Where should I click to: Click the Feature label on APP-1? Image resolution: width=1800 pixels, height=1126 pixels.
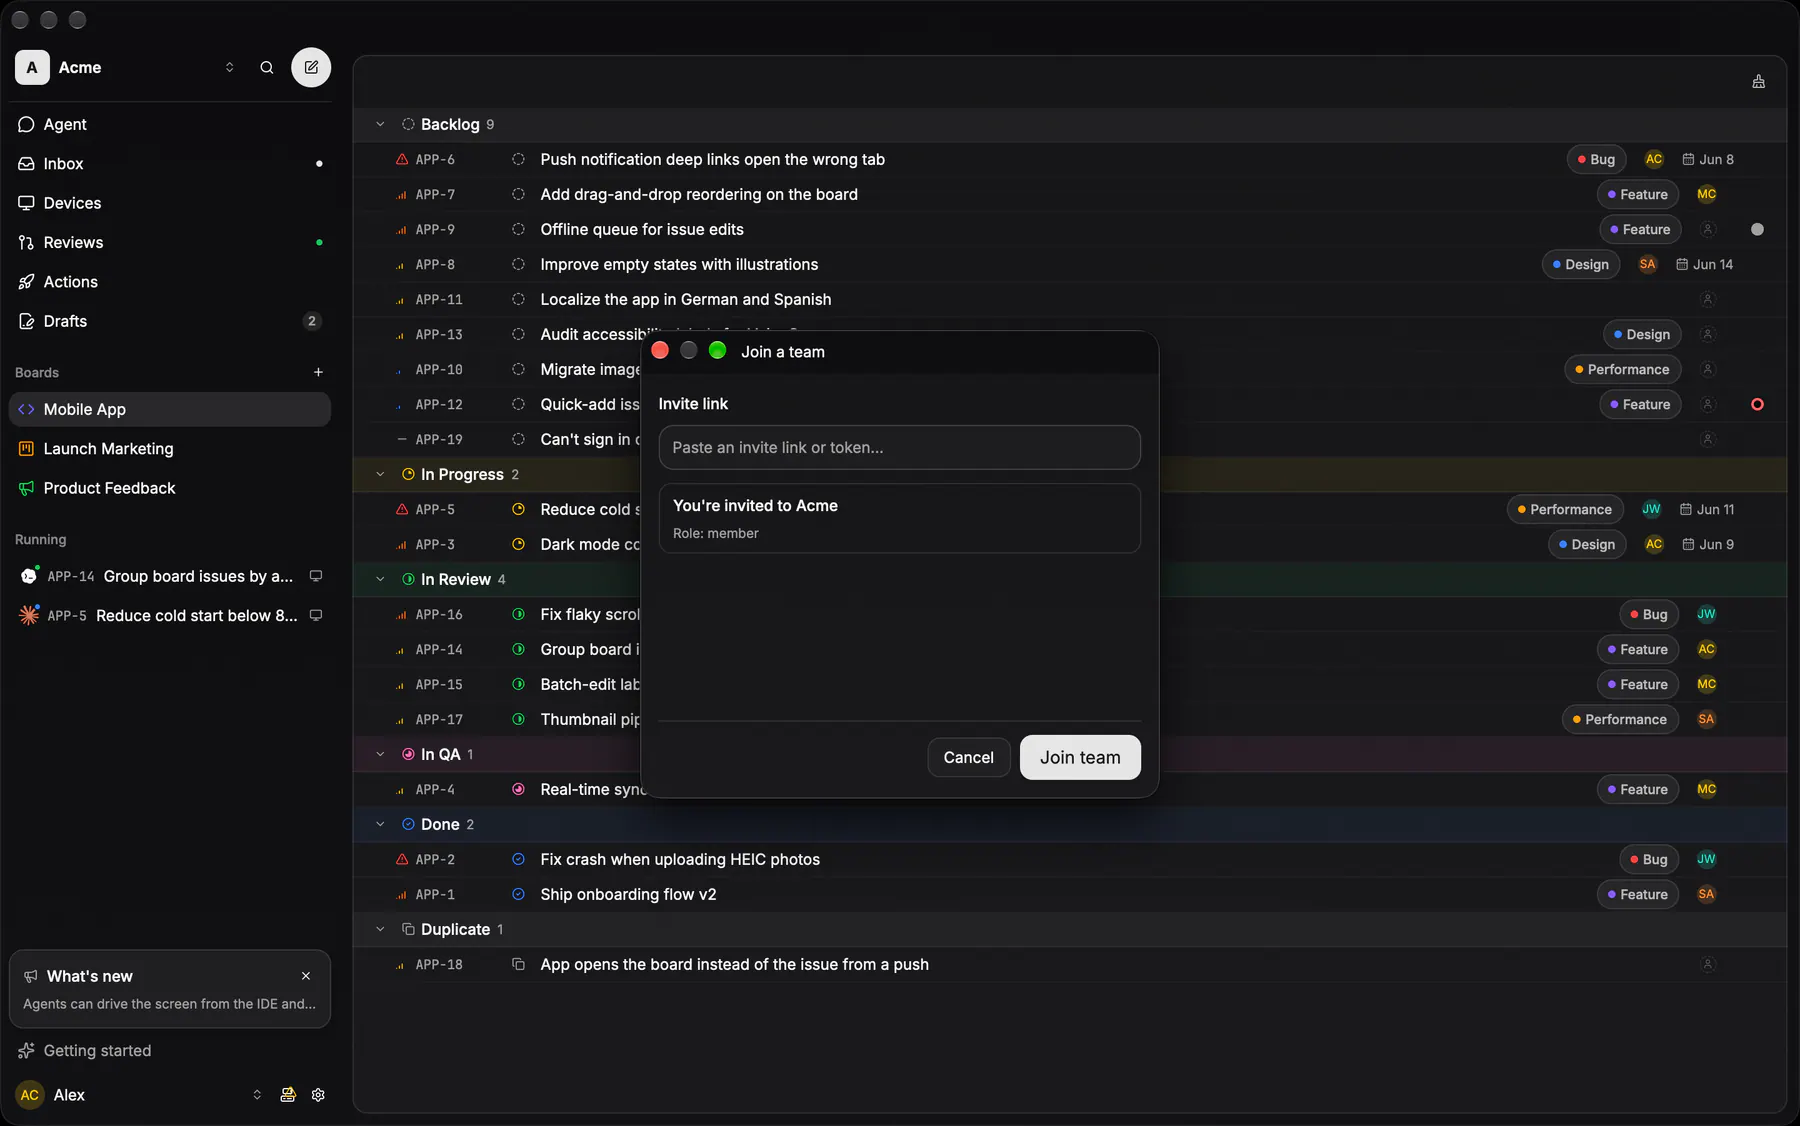1638,895
